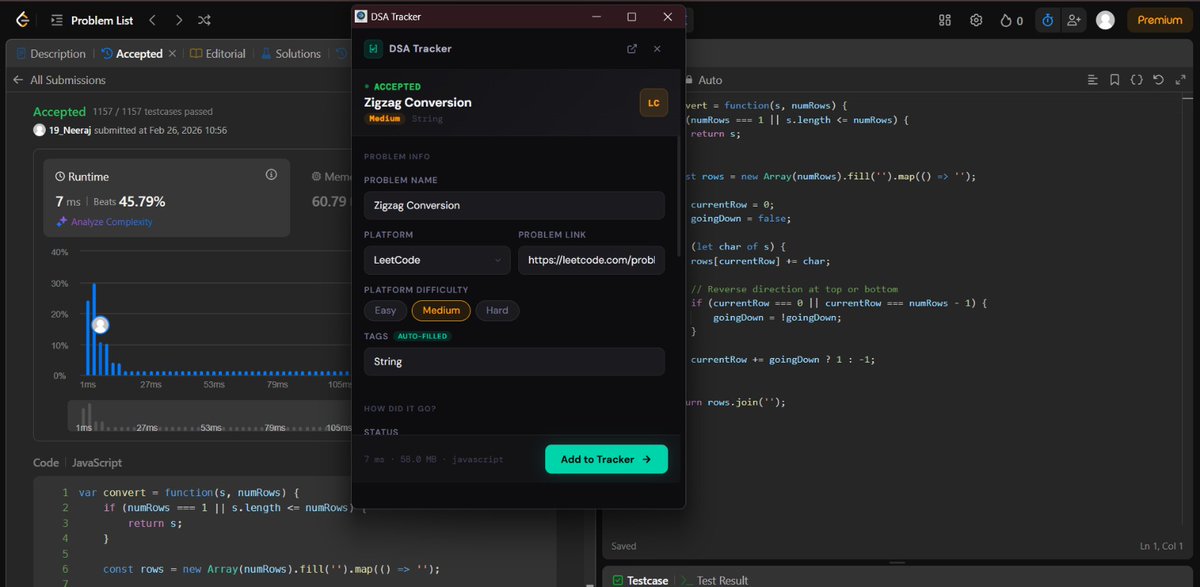This screenshot has width=1200, height=587.
Task: Start the LeetCode timer stopwatch
Action: (x=1047, y=20)
